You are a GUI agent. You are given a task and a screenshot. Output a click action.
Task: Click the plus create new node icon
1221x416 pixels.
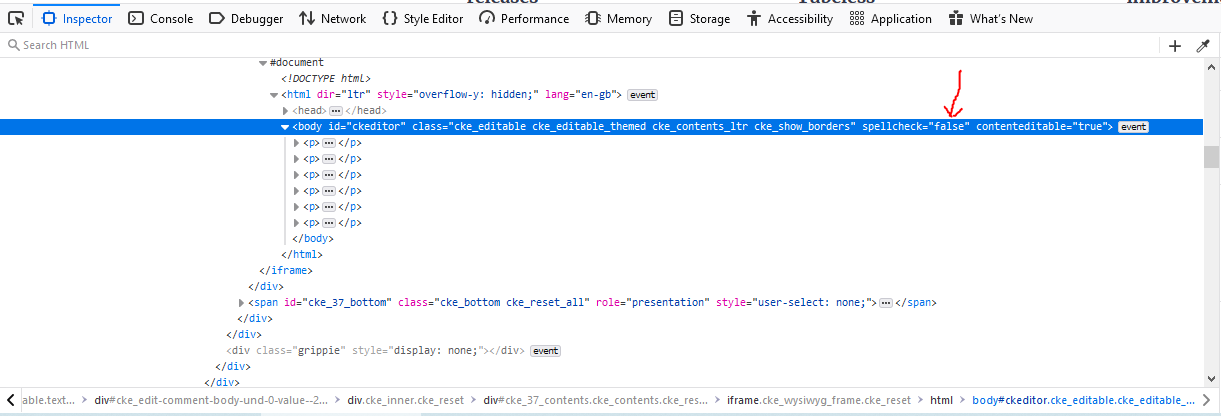(x=1175, y=45)
